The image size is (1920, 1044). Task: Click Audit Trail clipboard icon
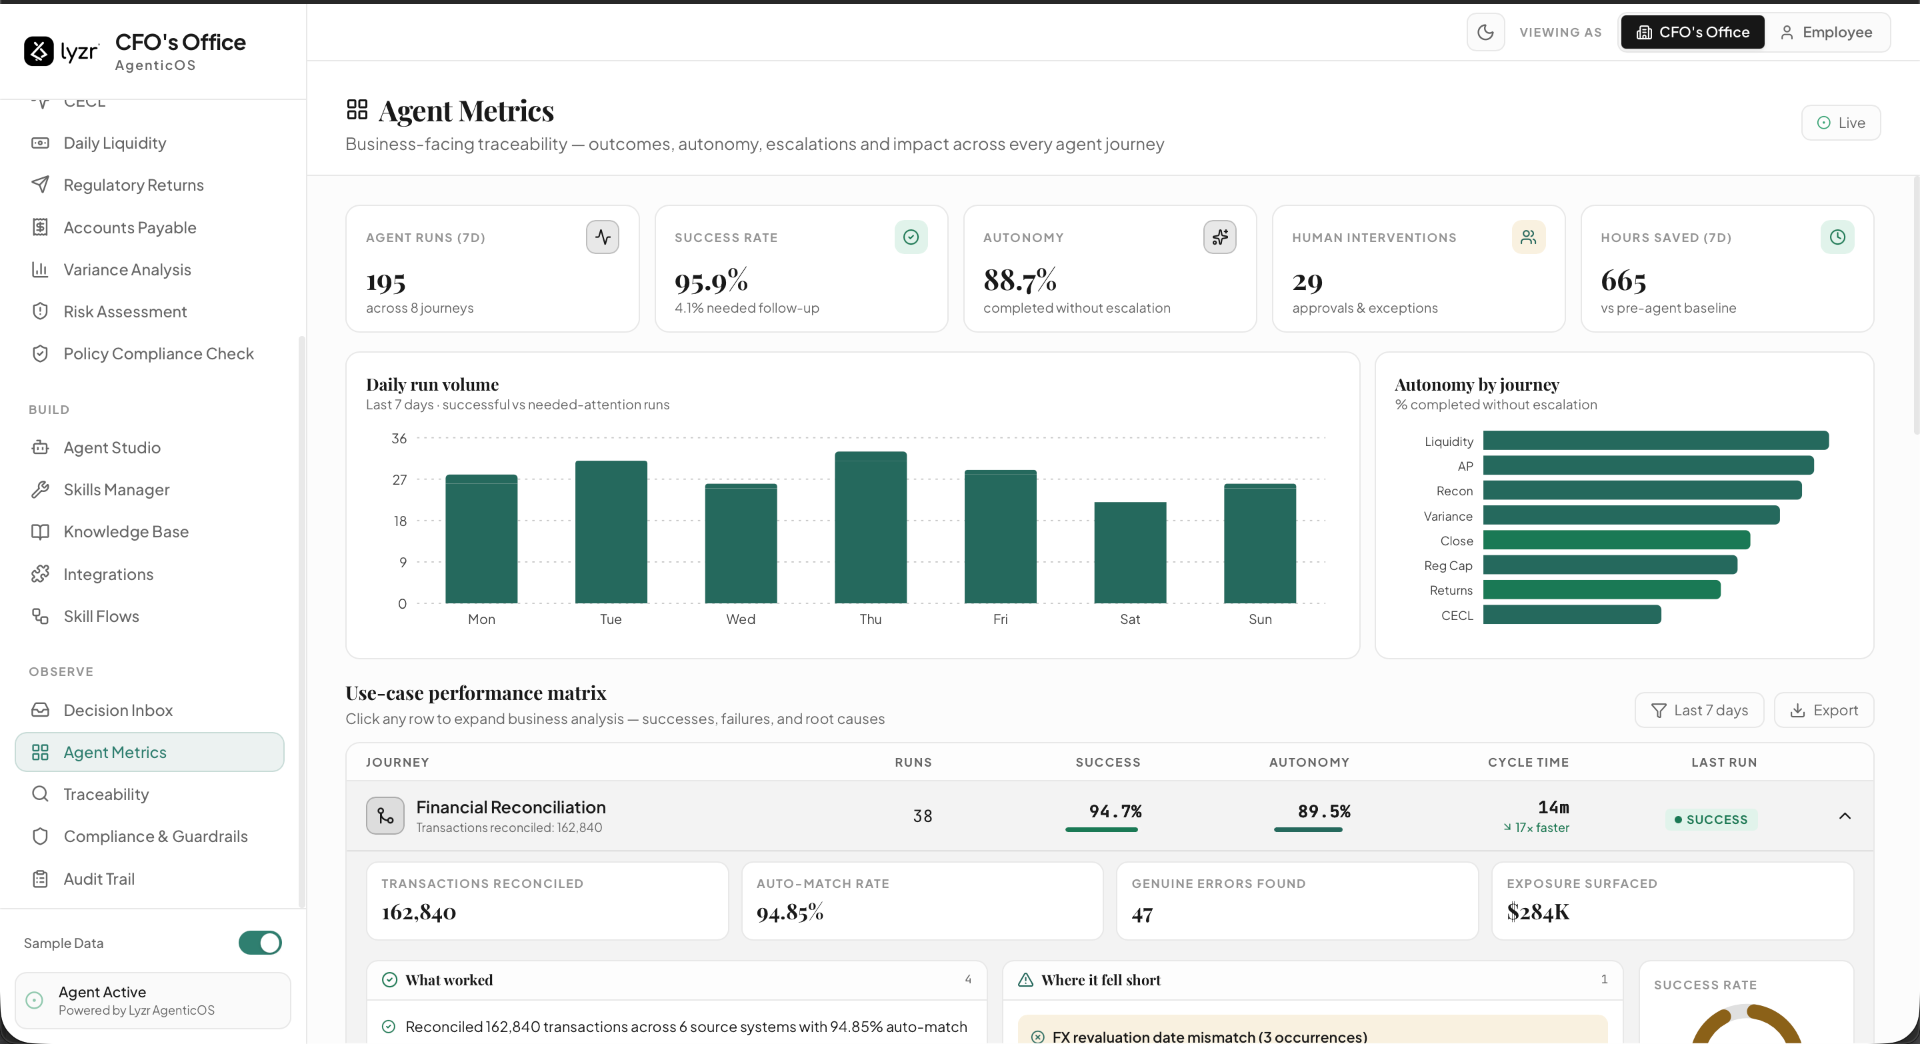pos(40,879)
